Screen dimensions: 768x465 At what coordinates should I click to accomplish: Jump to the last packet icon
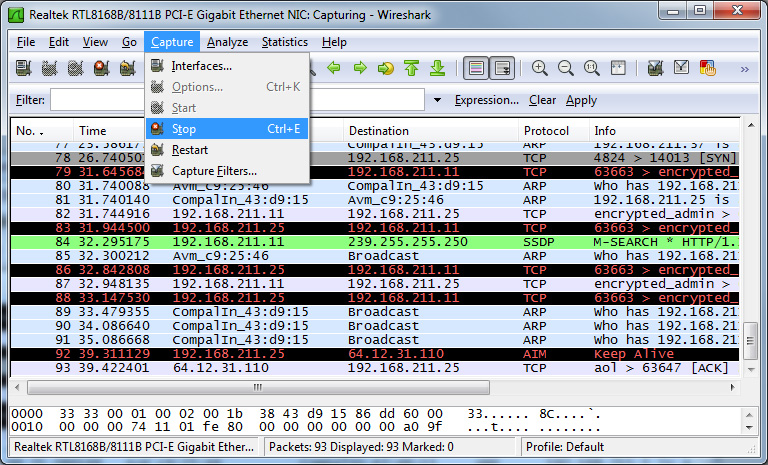(437, 69)
